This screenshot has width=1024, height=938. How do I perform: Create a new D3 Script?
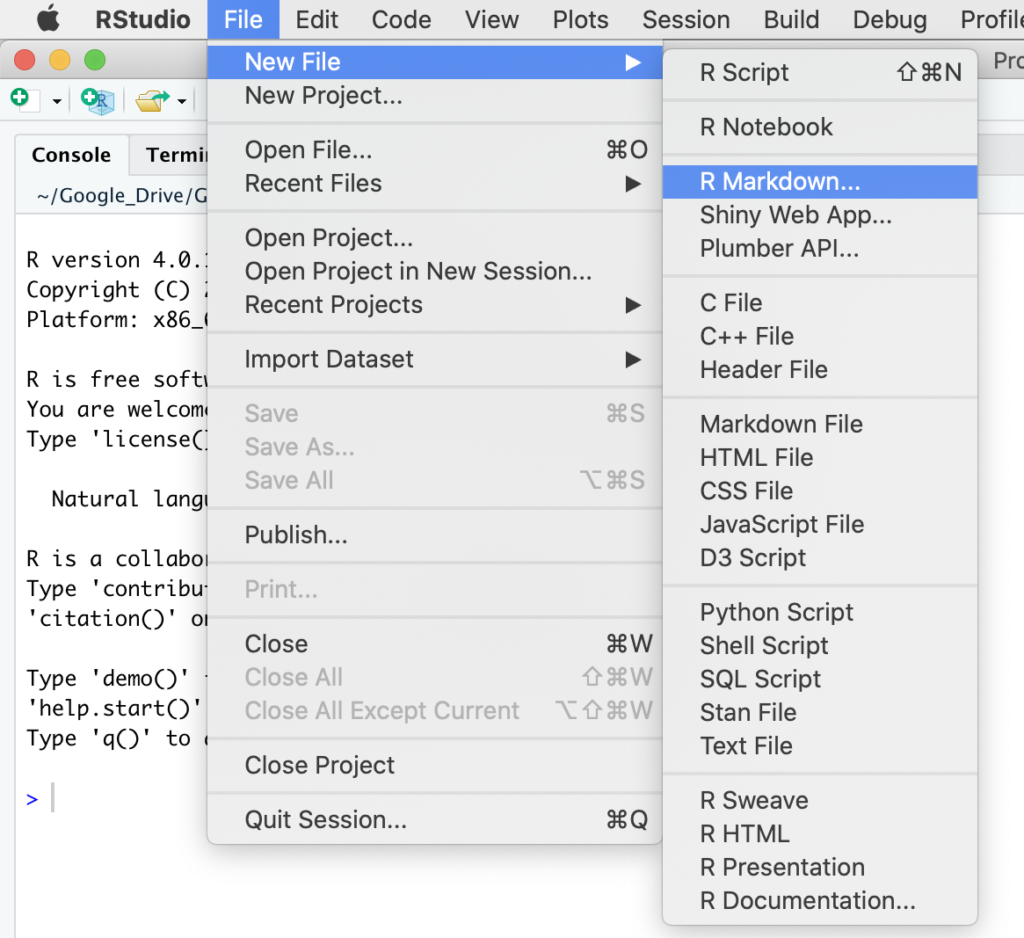coord(820,558)
